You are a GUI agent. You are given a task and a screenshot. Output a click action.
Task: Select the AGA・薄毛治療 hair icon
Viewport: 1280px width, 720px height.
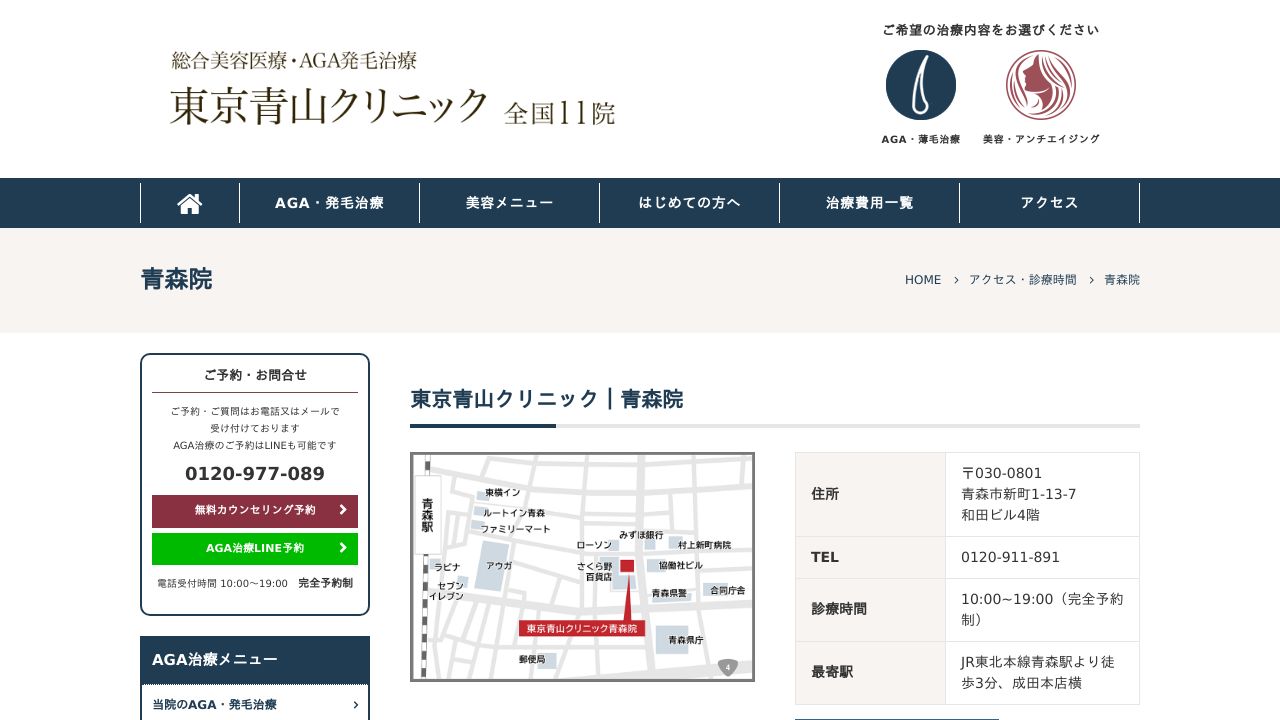point(920,85)
